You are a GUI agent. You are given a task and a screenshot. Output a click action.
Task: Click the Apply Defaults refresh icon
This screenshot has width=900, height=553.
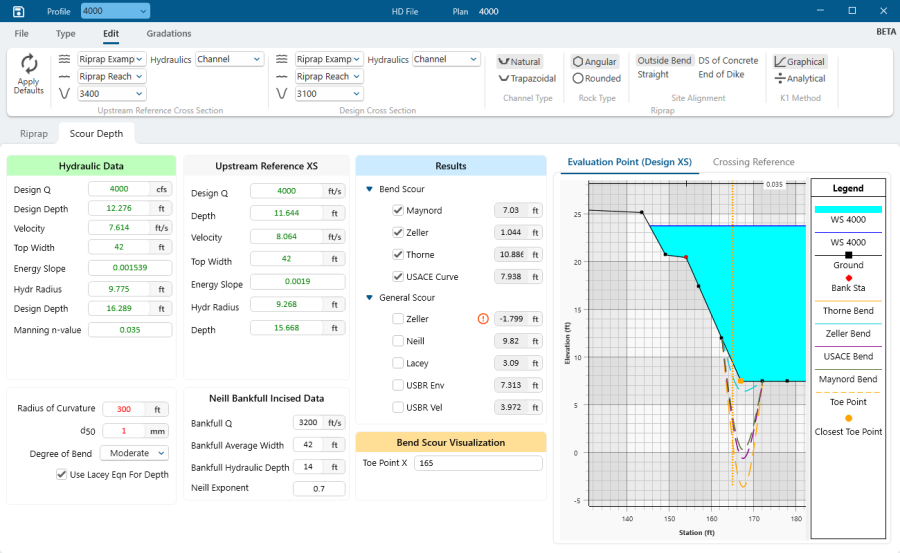[x=29, y=64]
